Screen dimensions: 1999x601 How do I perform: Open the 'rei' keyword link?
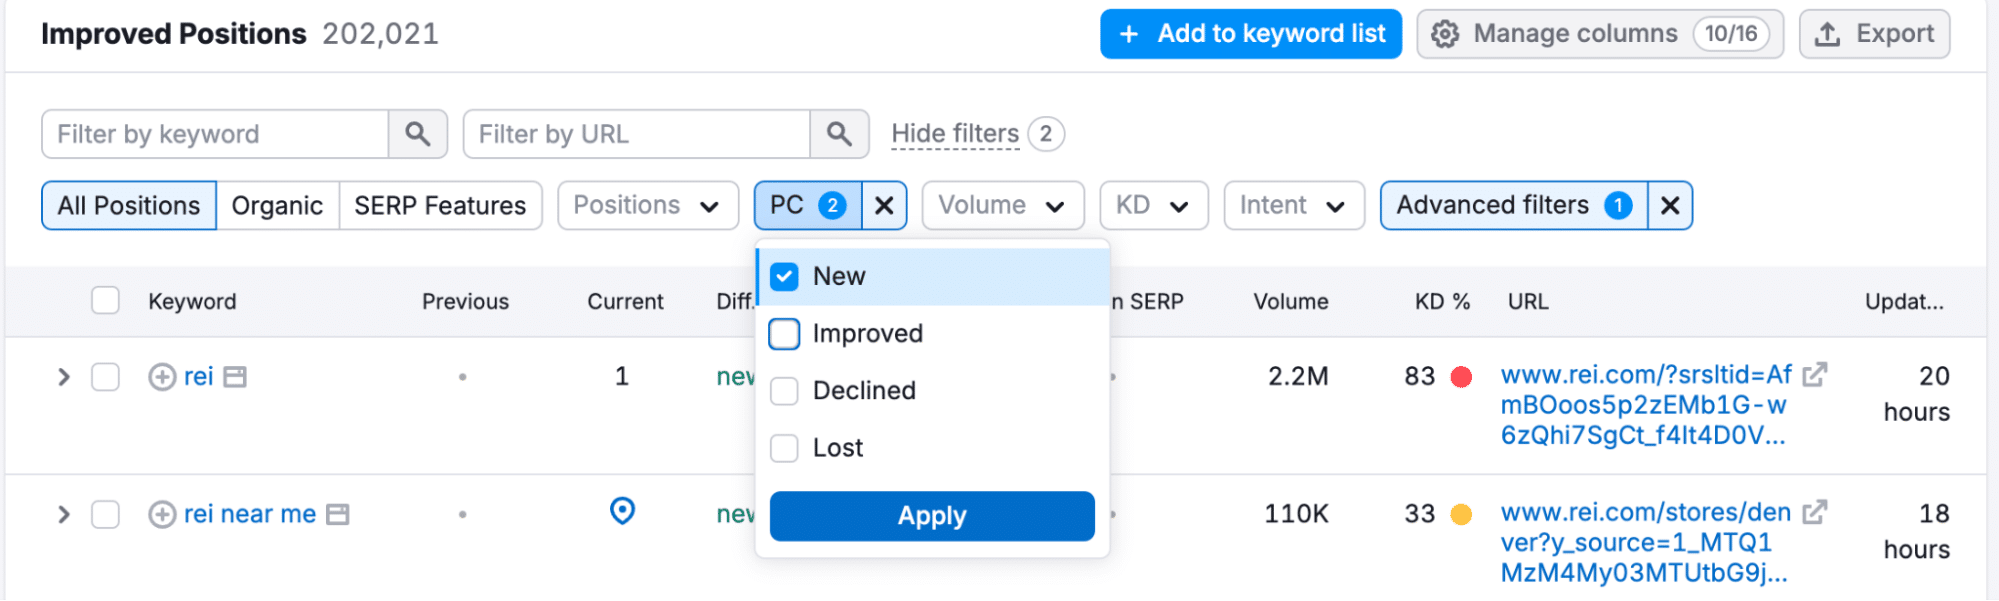pos(198,377)
